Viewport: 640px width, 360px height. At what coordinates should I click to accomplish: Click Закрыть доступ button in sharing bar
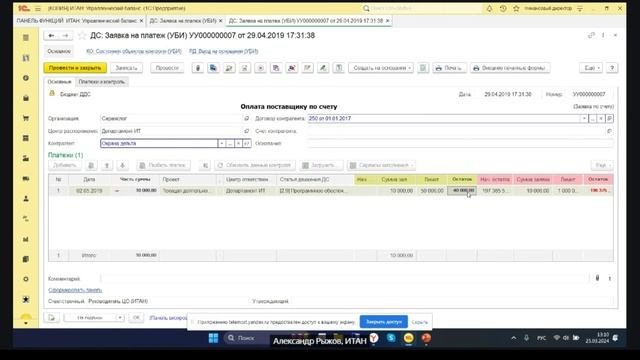click(x=384, y=322)
